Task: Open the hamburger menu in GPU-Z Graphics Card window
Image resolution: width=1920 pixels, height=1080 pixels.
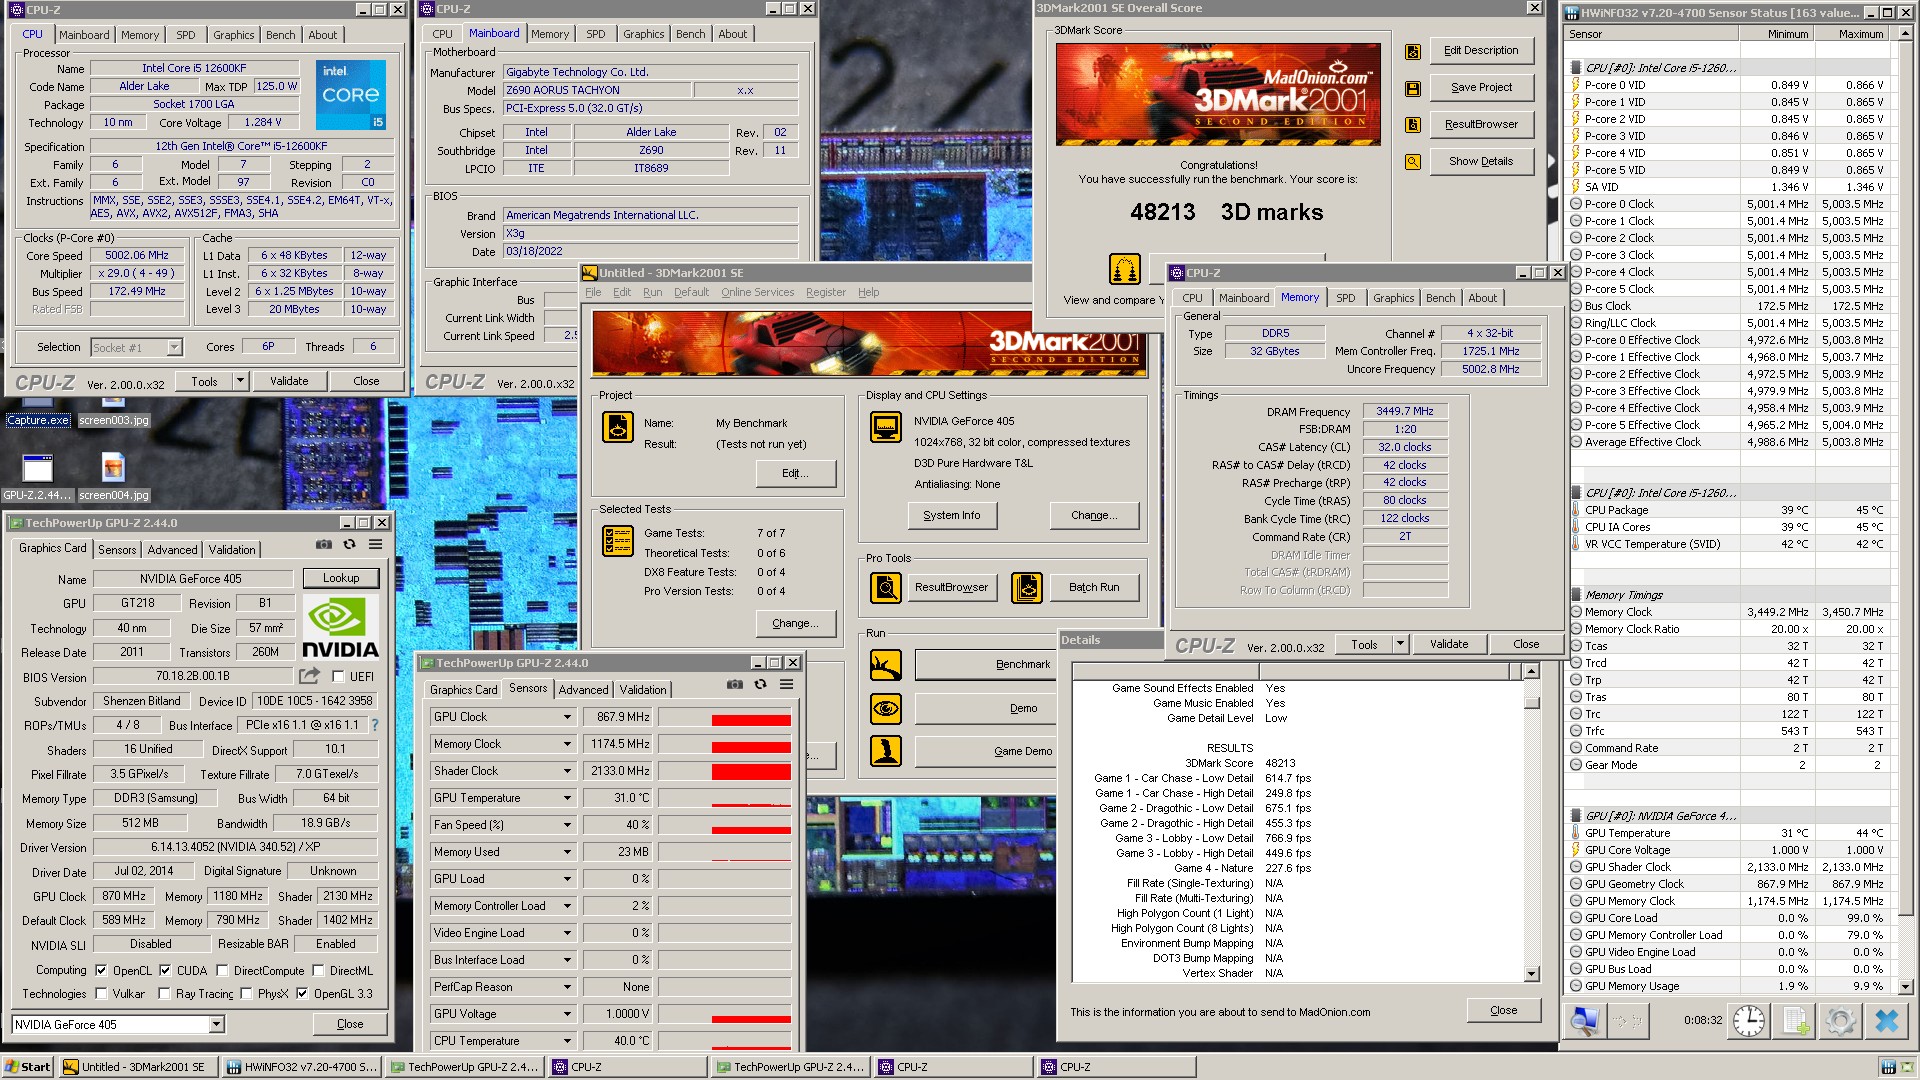Action: tap(375, 545)
